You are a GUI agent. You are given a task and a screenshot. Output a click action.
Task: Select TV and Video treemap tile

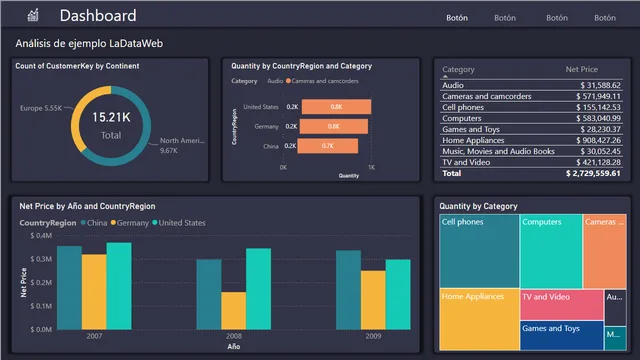tap(562, 304)
